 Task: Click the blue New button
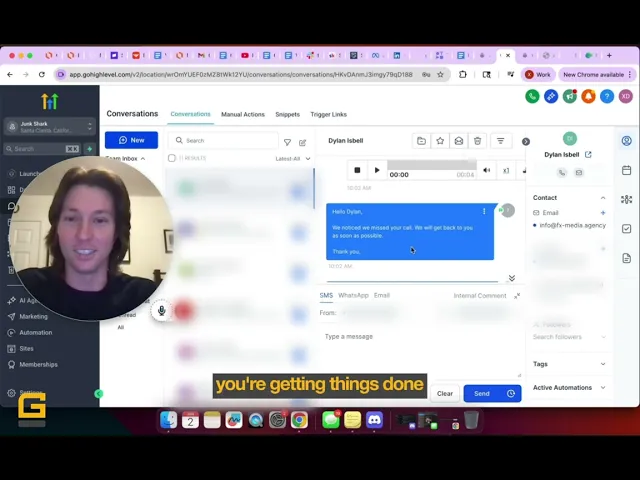click(131, 140)
